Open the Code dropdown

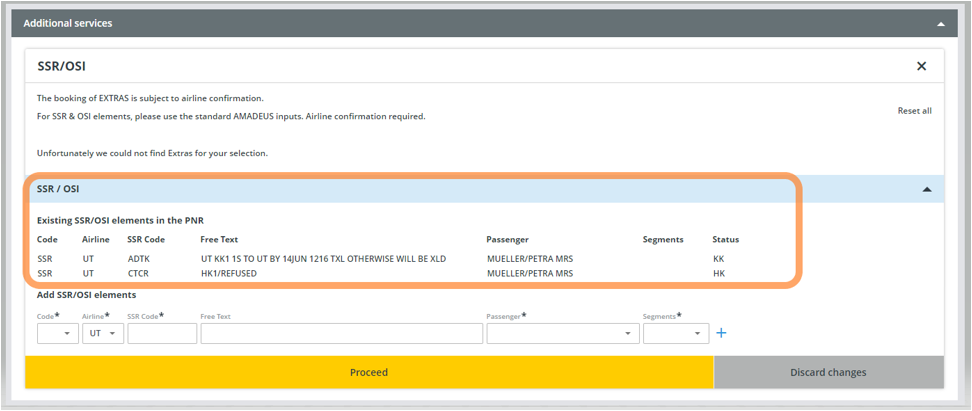point(57,334)
